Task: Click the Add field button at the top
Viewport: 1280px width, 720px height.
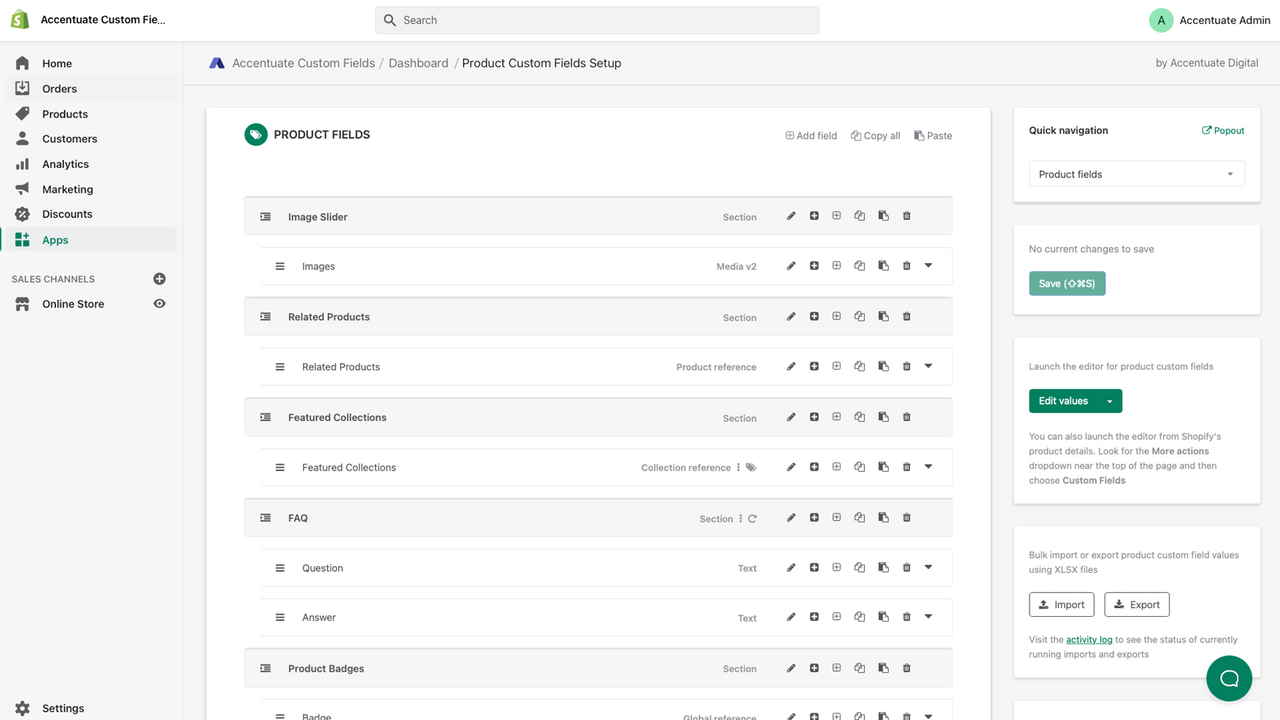Action: point(811,136)
